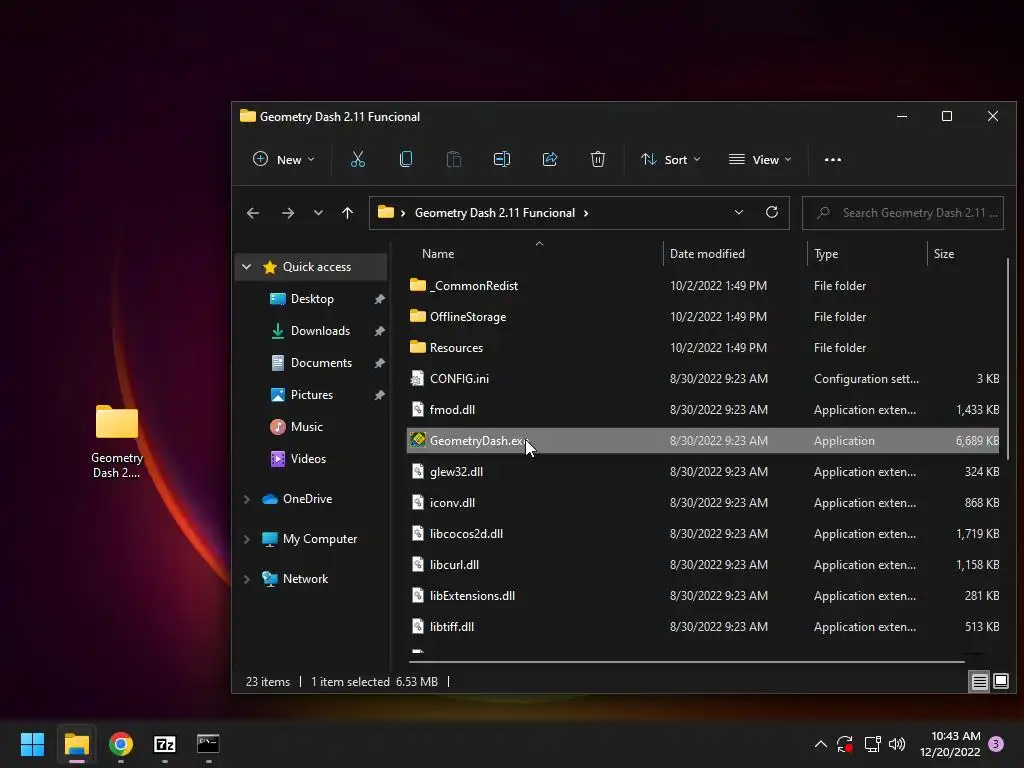The image size is (1024, 768).
Task: Click the Paste clipboard icon
Action: [x=453, y=159]
